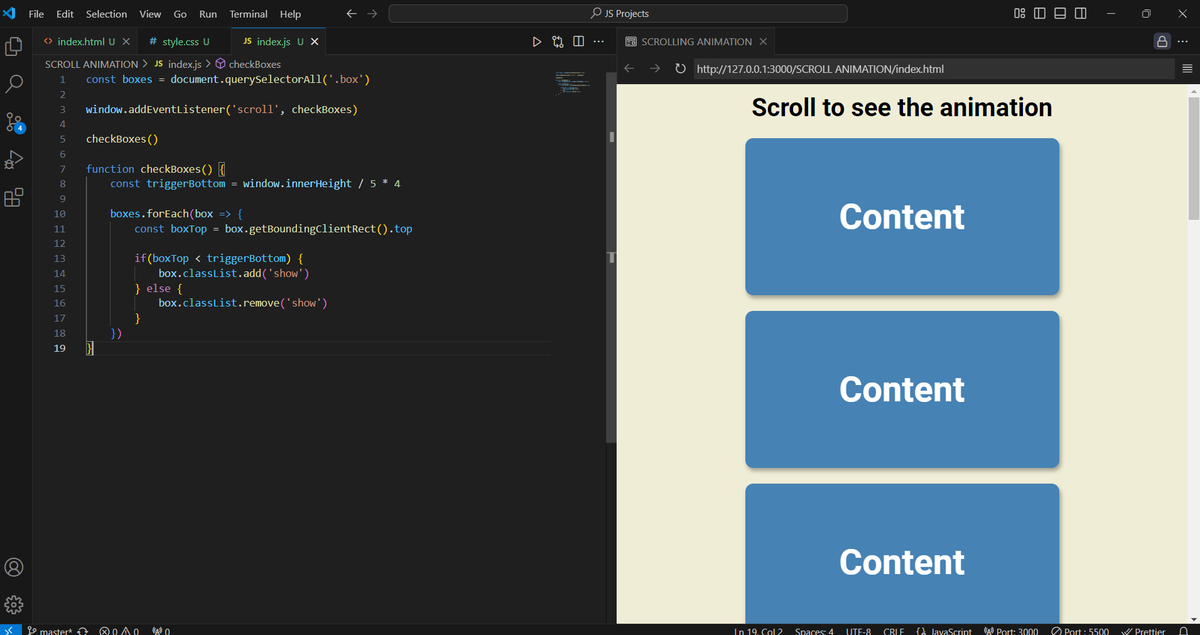Click the Synchronize Changes icon in status bar
The width and height of the screenshot is (1200, 635).
pyautogui.click(x=84, y=631)
